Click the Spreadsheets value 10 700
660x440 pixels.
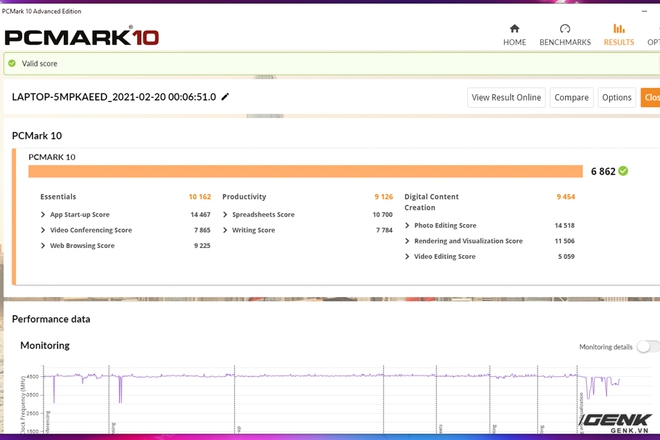(382, 215)
